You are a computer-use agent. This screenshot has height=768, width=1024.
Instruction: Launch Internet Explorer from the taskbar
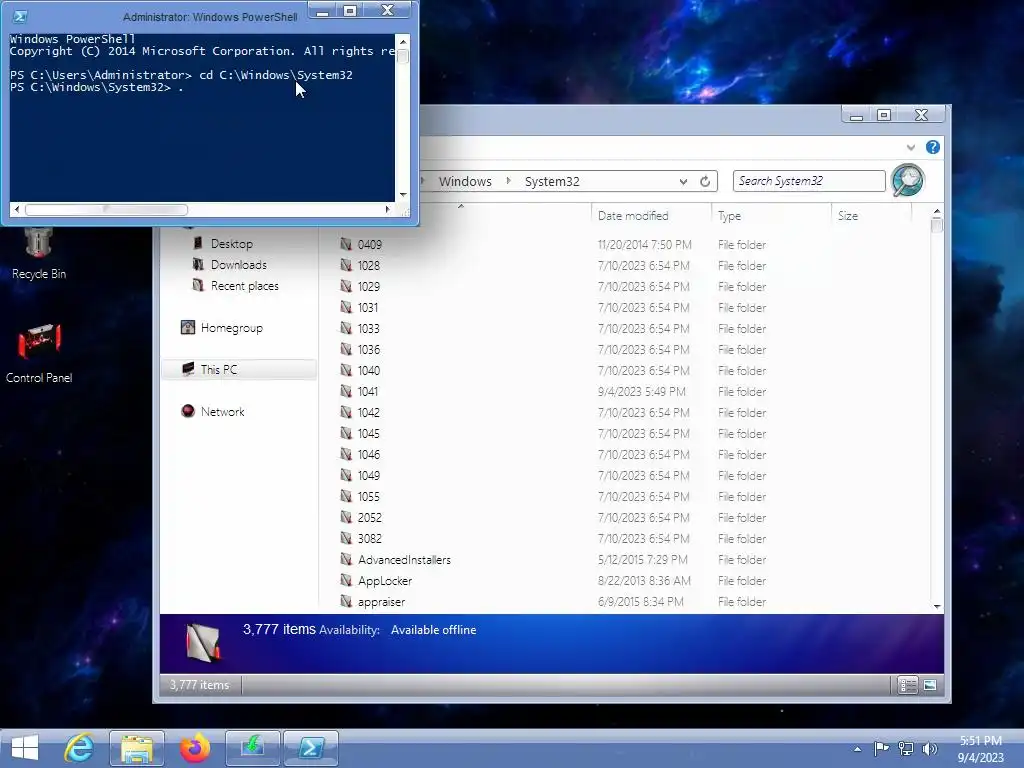(79, 748)
